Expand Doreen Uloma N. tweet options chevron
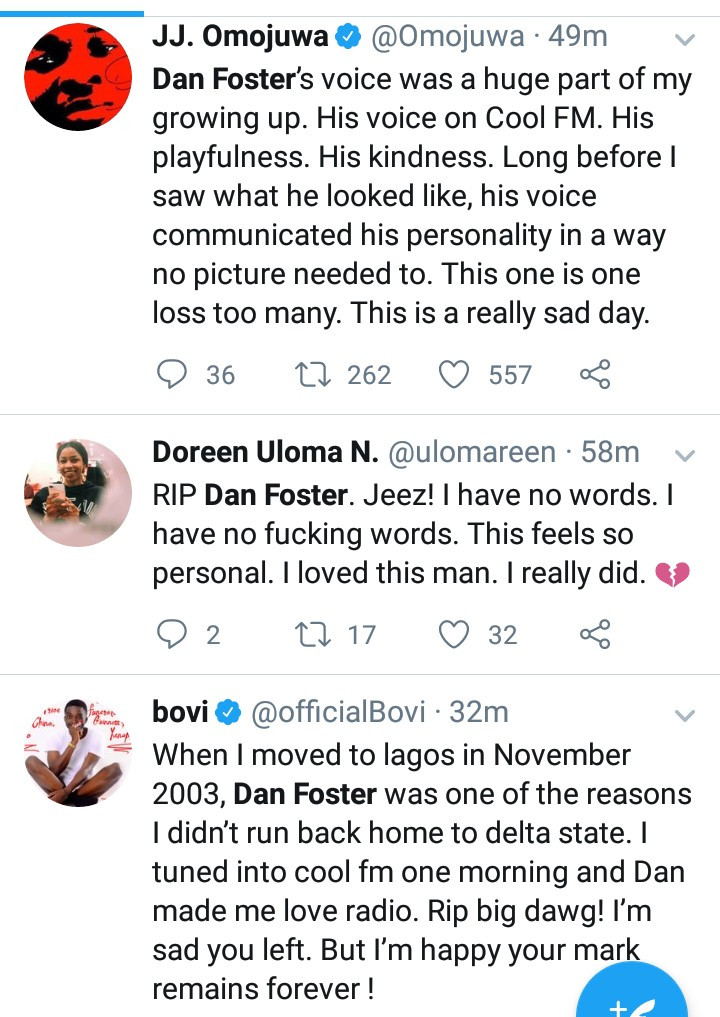720x1017 pixels. click(x=685, y=455)
